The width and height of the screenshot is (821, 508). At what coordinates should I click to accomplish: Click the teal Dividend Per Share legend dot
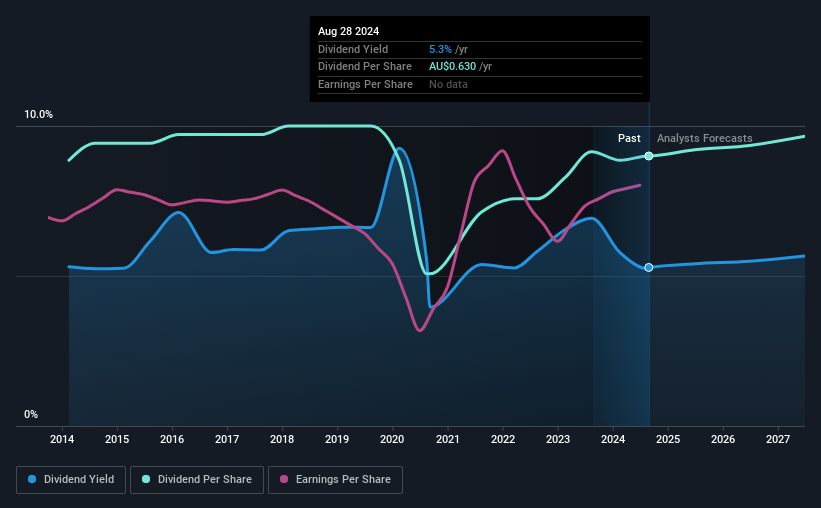[146, 479]
